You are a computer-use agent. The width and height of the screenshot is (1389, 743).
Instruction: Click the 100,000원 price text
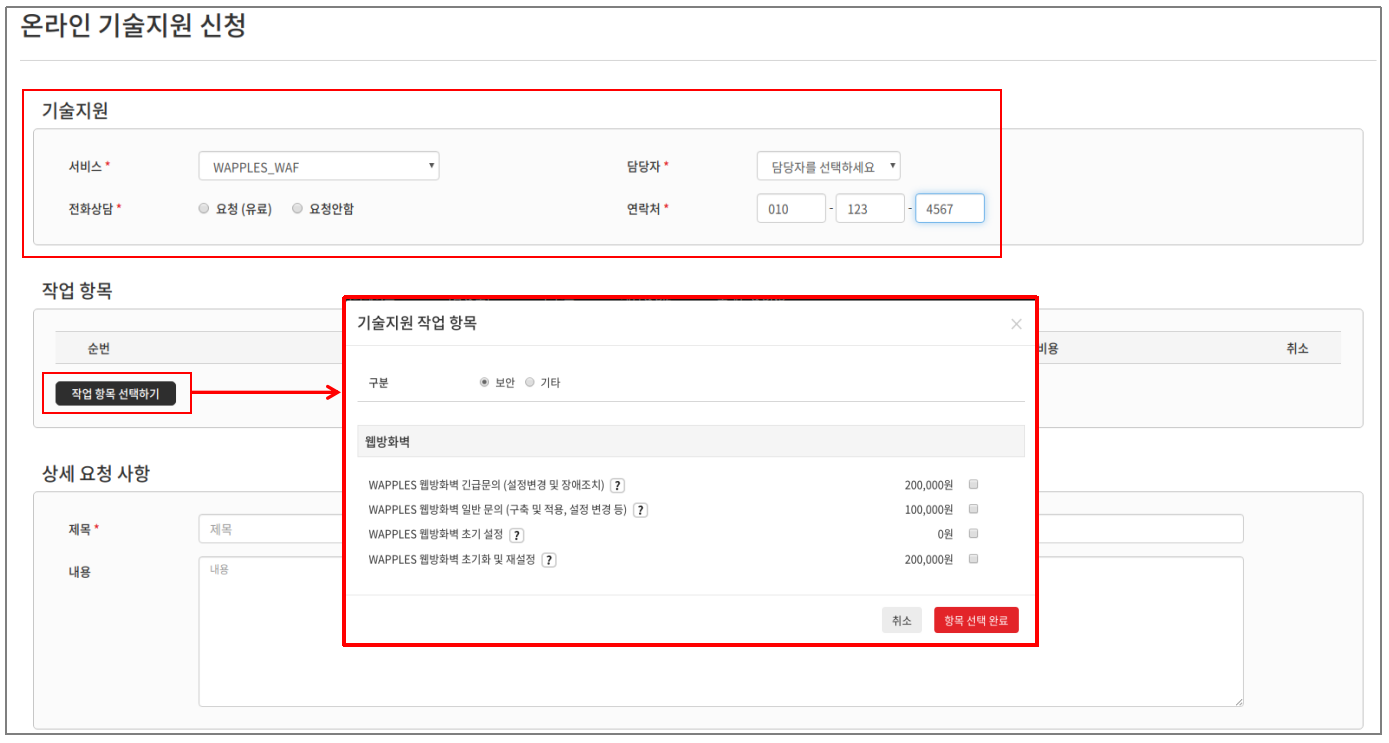(x=929, y=510)
